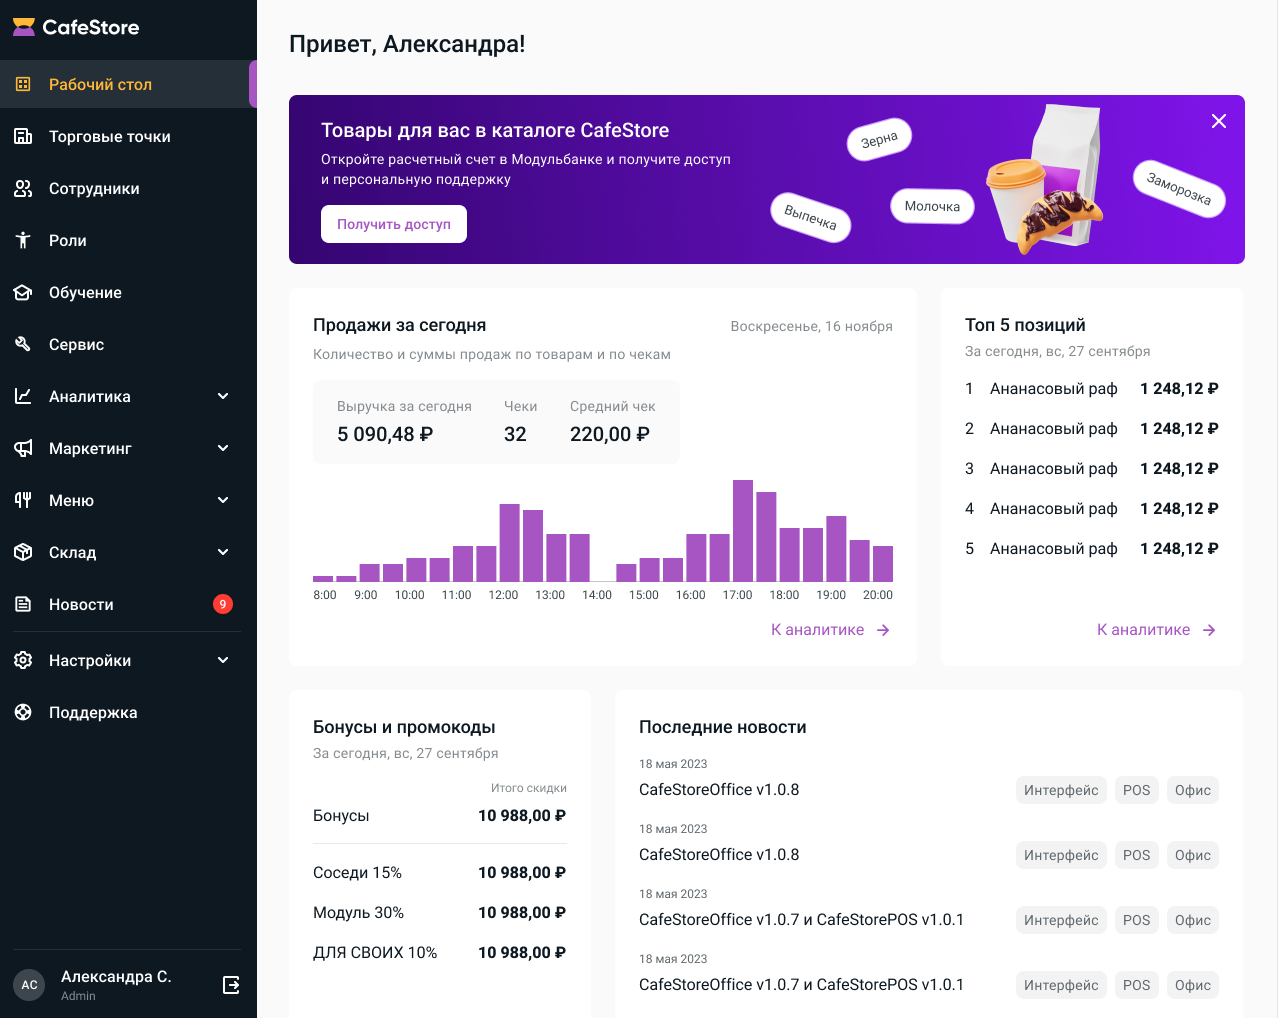1278x1018 pixels.
Task: Click the Модуль 30% promo code row
Action: [x=440, y=913]
